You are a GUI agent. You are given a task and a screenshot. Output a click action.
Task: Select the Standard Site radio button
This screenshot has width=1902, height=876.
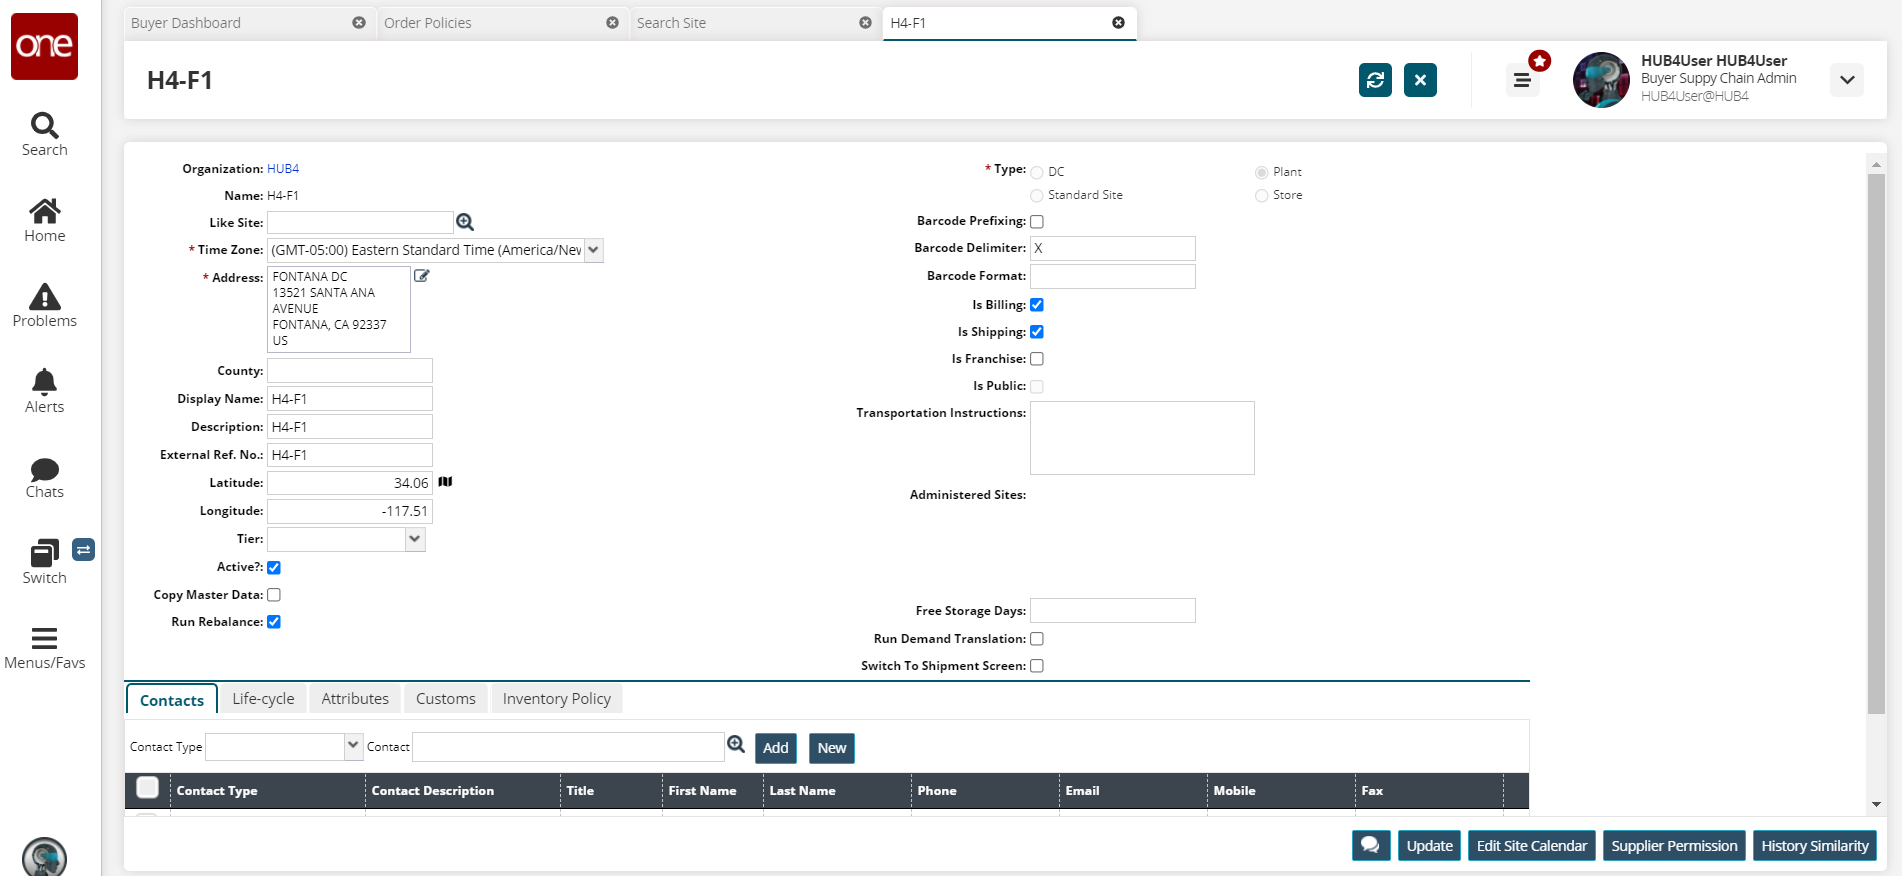pyautogui.click(x=1037, y=196)
